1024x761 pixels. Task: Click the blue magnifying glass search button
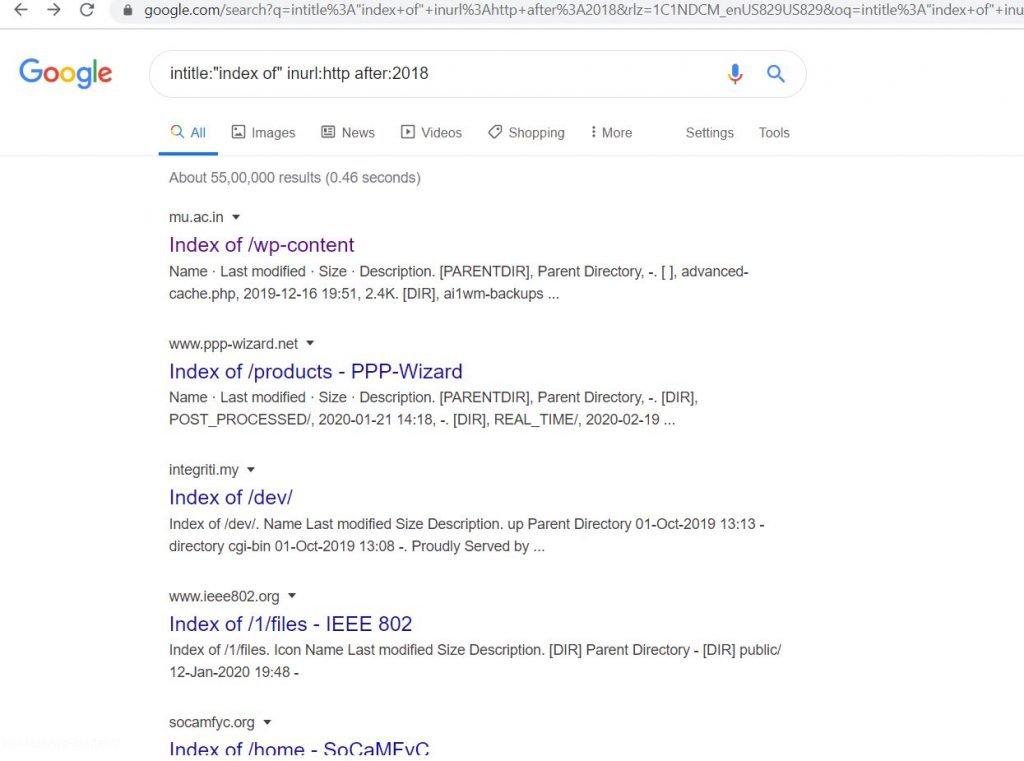[x=775, y=73]
